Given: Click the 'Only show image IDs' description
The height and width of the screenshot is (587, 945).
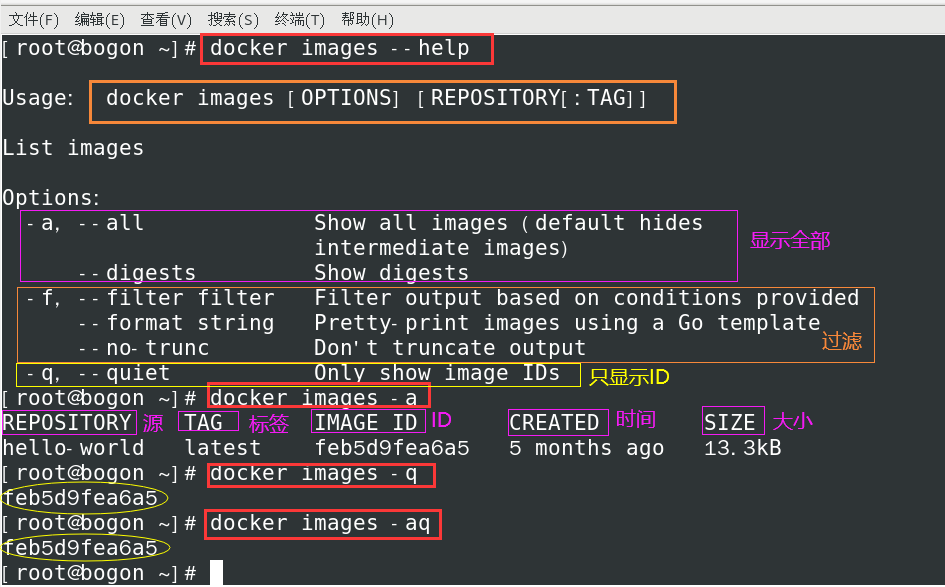Looking at the screenshot, I should pyautogui.click(x=437, y=374).
